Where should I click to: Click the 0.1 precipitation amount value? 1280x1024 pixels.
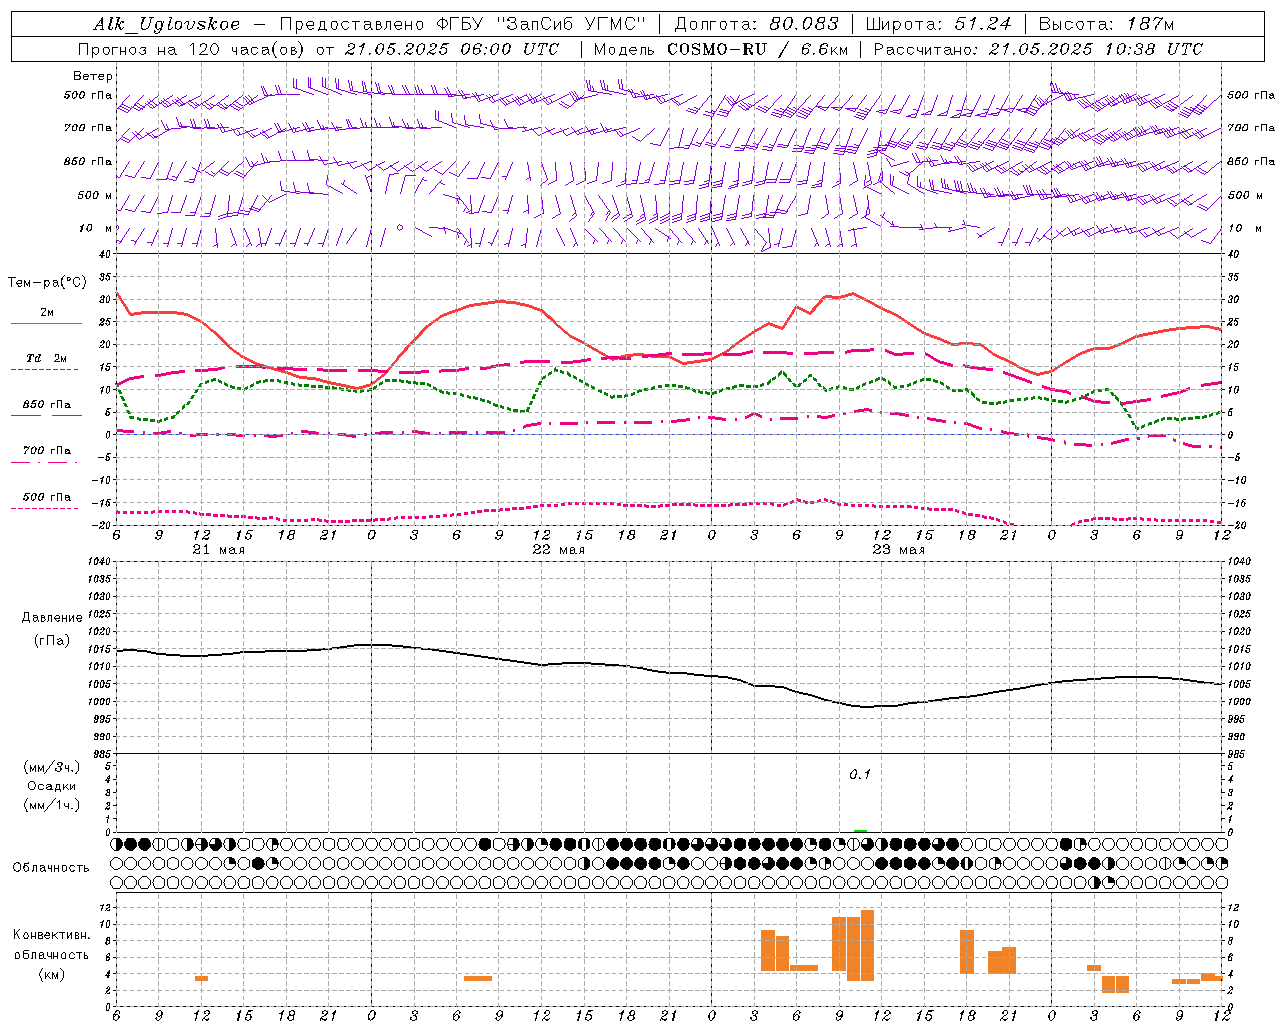tap(860, 775)
